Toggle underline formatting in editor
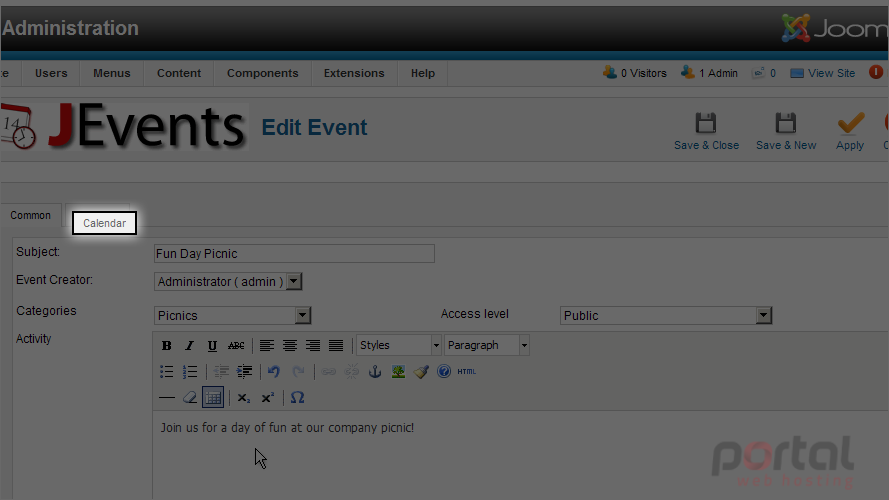Image resolution: width=889 pixels, height=500 pixels. click(212, 345)
